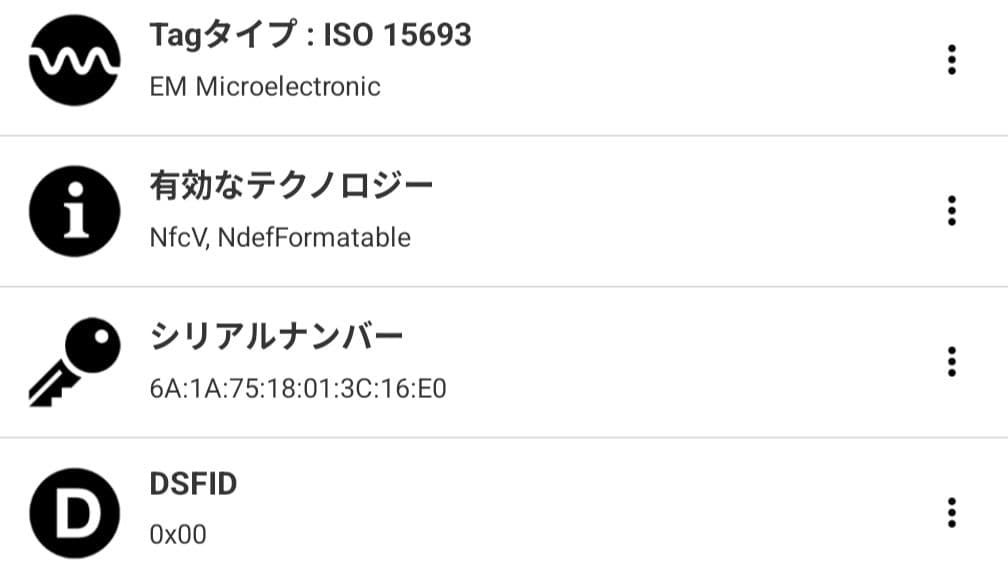Viewport: 1008px width, 567px height.
Task: Click the key icon for シリアルナンバー
Action: (x=74, y=362)
